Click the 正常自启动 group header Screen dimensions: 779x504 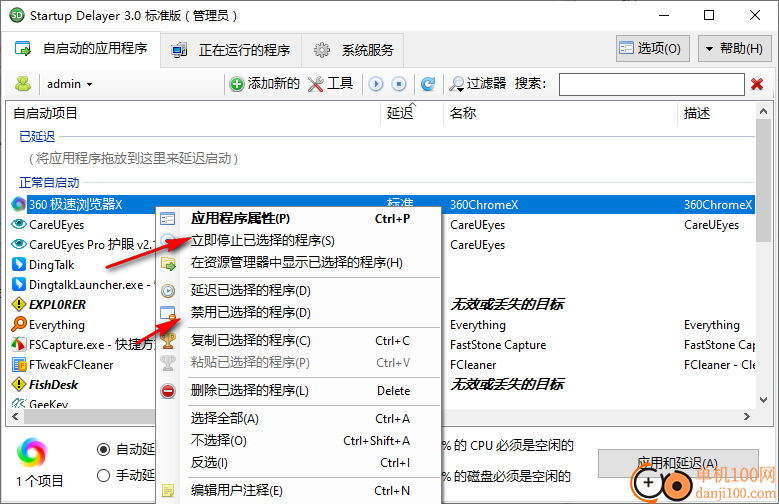point(49,183)
